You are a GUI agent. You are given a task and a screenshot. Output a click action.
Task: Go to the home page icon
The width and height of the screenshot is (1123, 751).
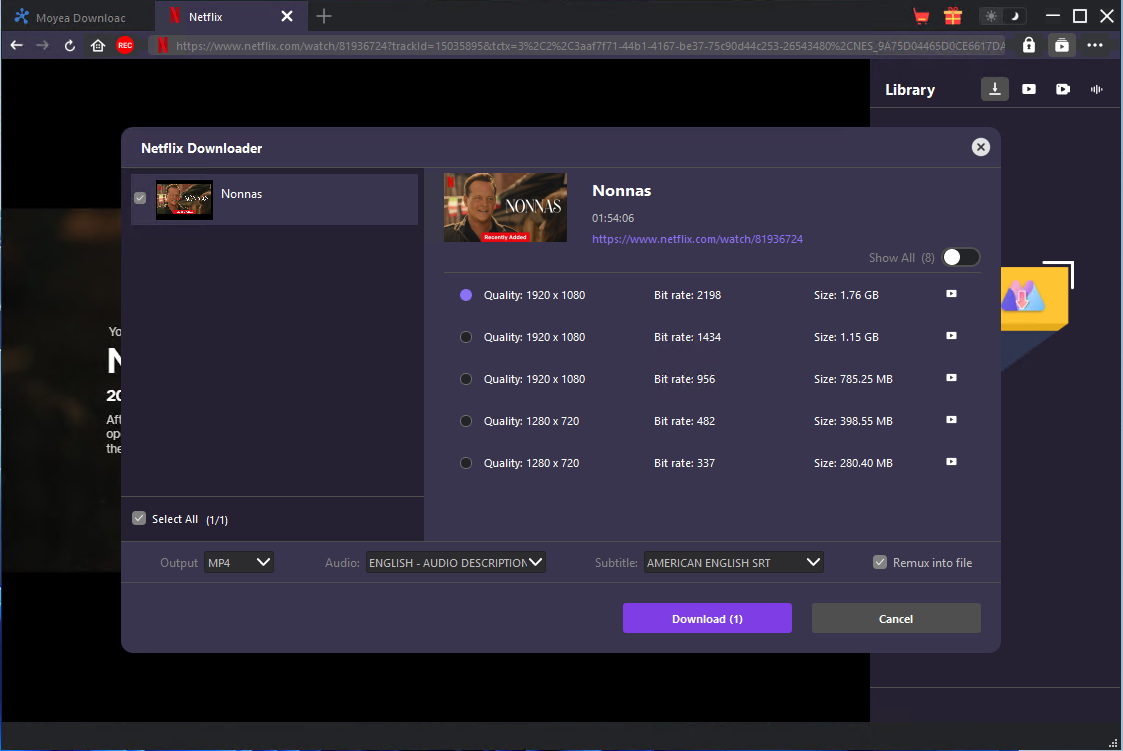pos(98,45)
